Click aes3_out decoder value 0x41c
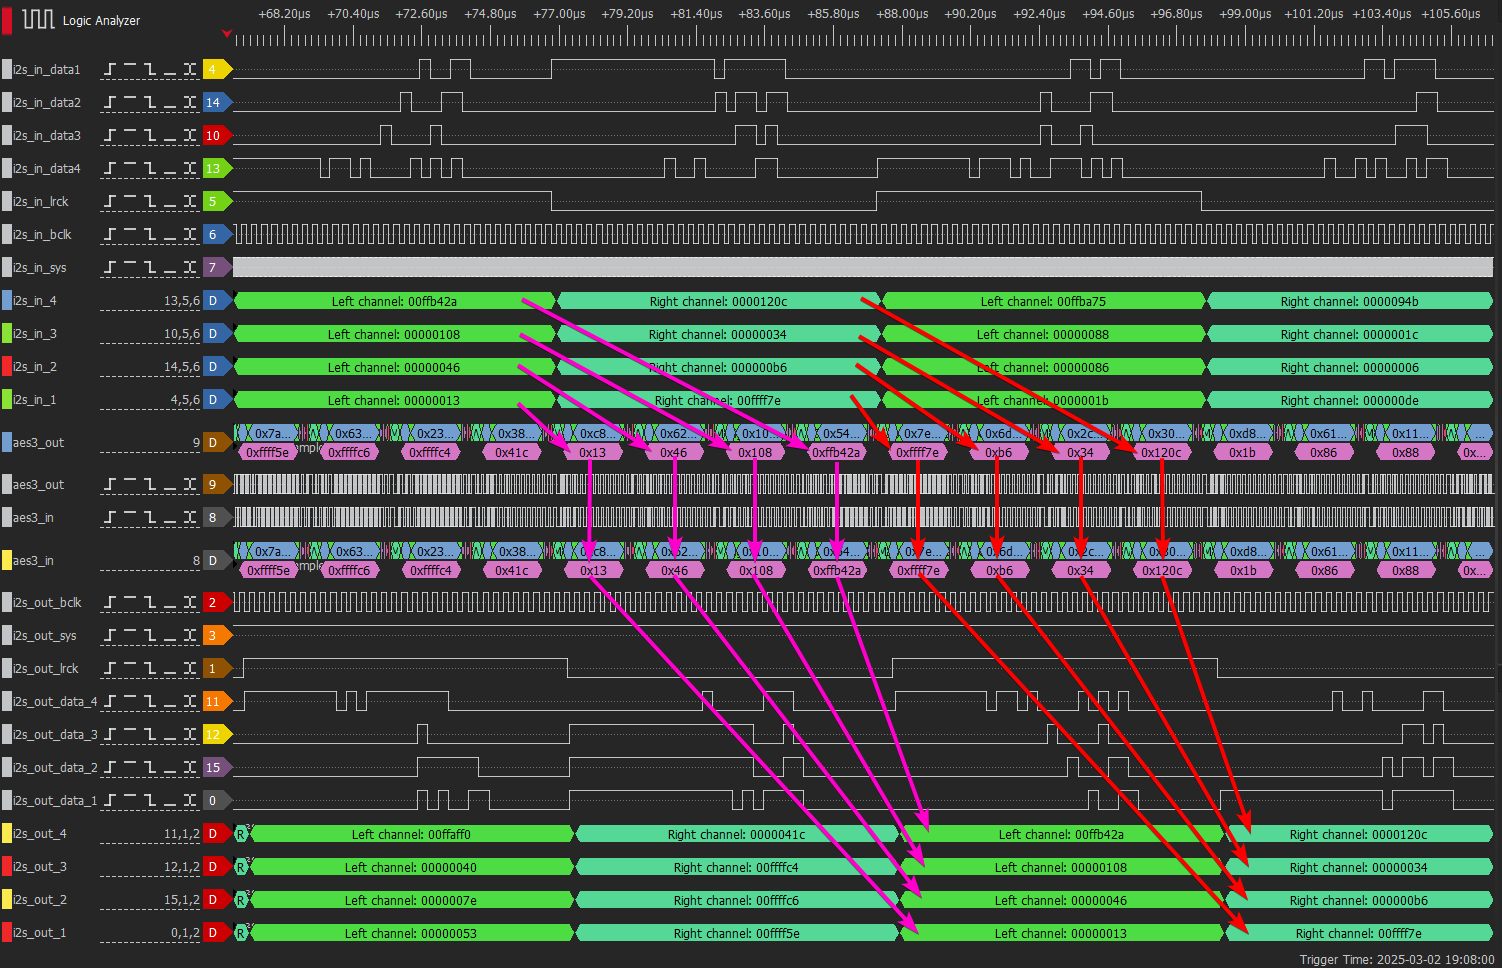 (x=512, y=452)
